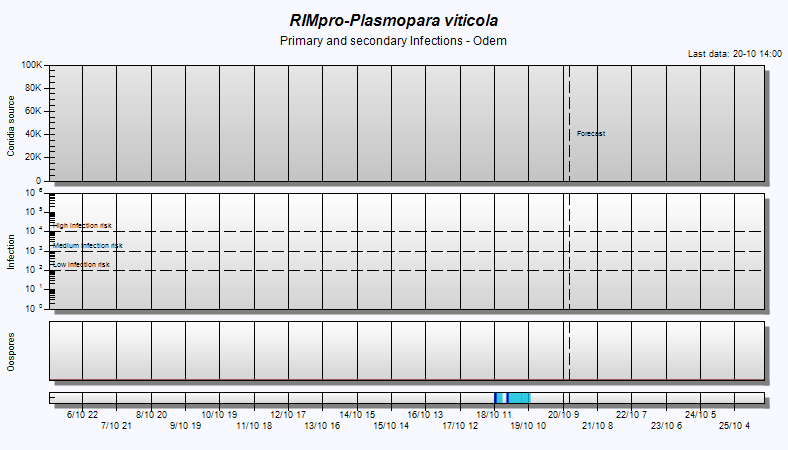The height and width of the screenshot is (450, 788).
Task: Click the 100K tick label
Action: coord(32,65)
